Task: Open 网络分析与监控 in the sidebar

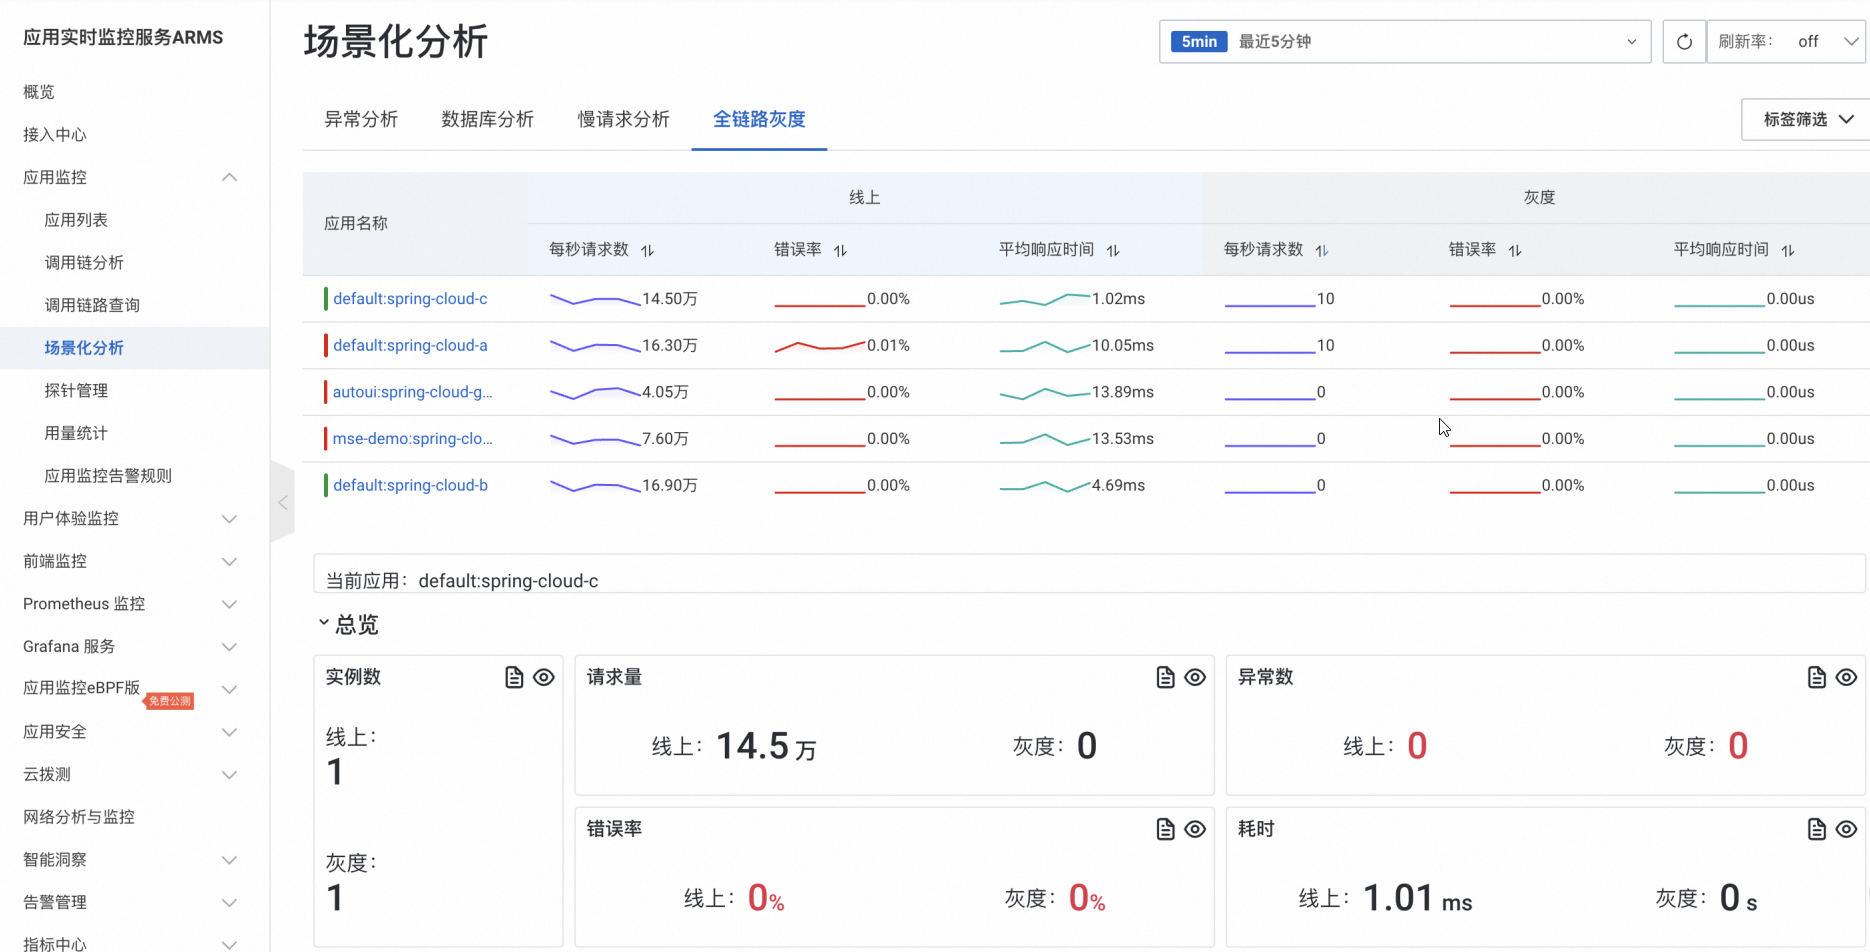Action: 79,817
